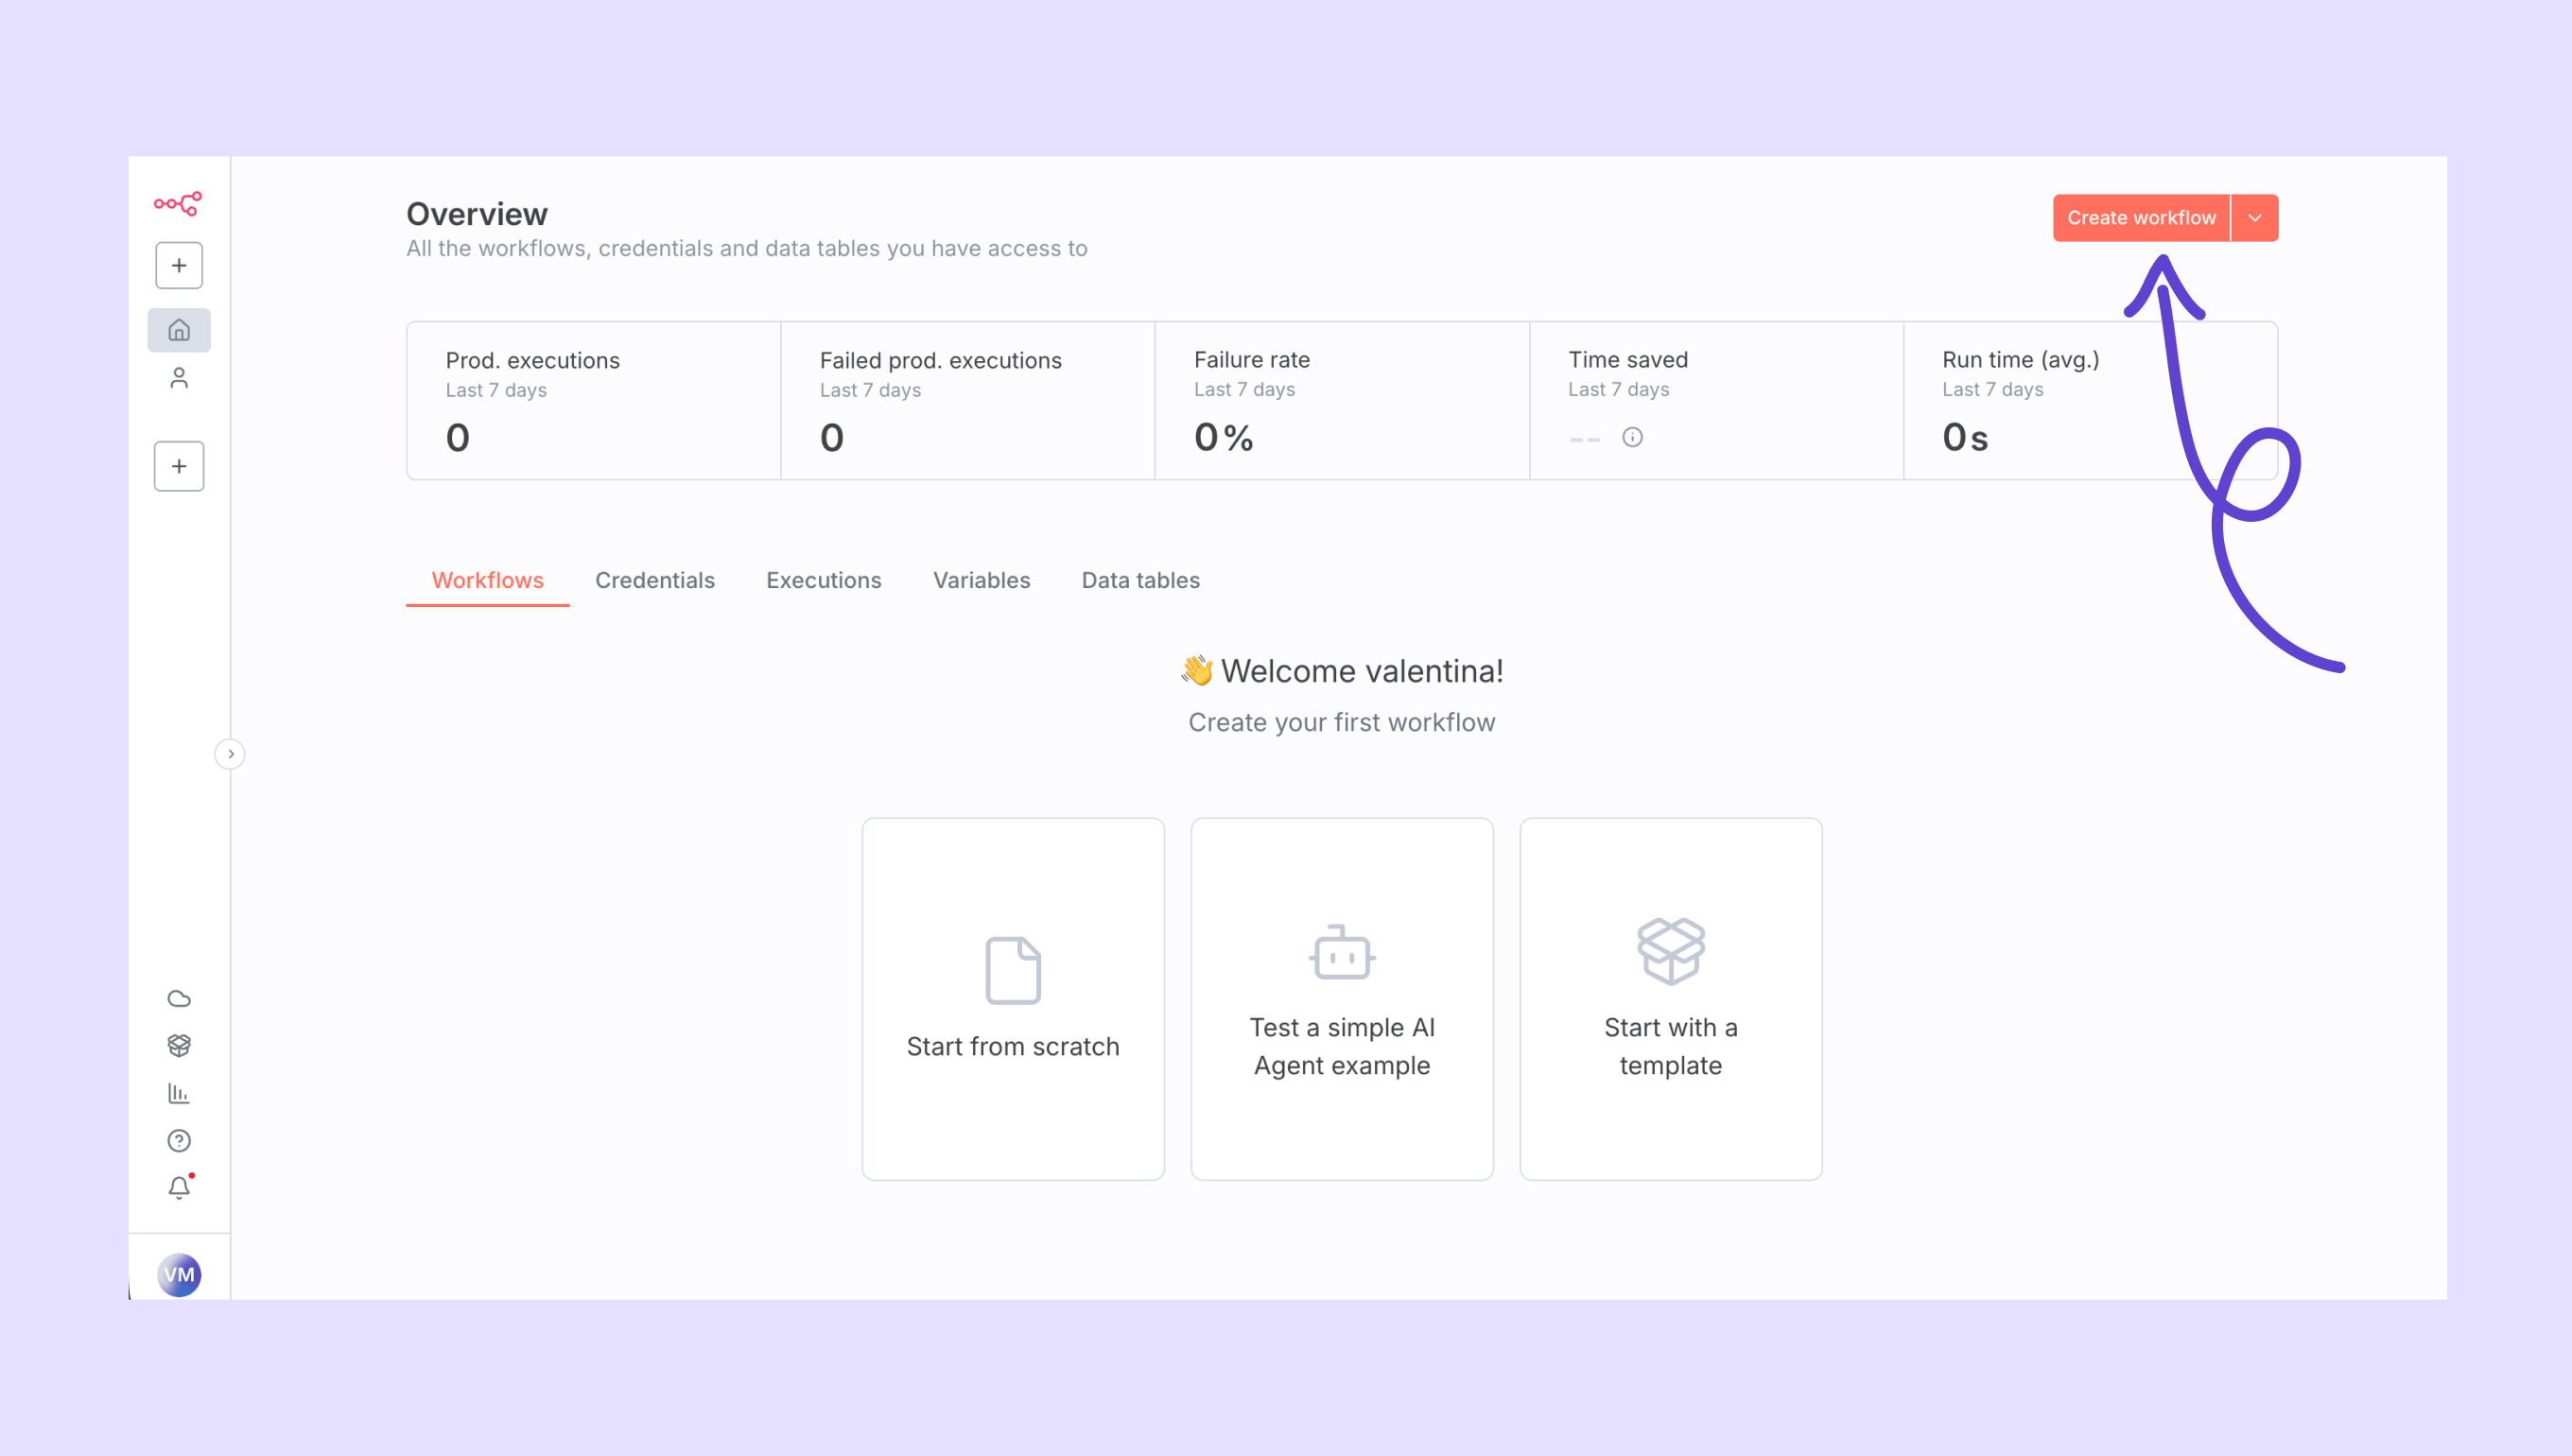Open the VM user avatar menu
This screenshot has width=2572, height=1456.
tap(179, 1274)
